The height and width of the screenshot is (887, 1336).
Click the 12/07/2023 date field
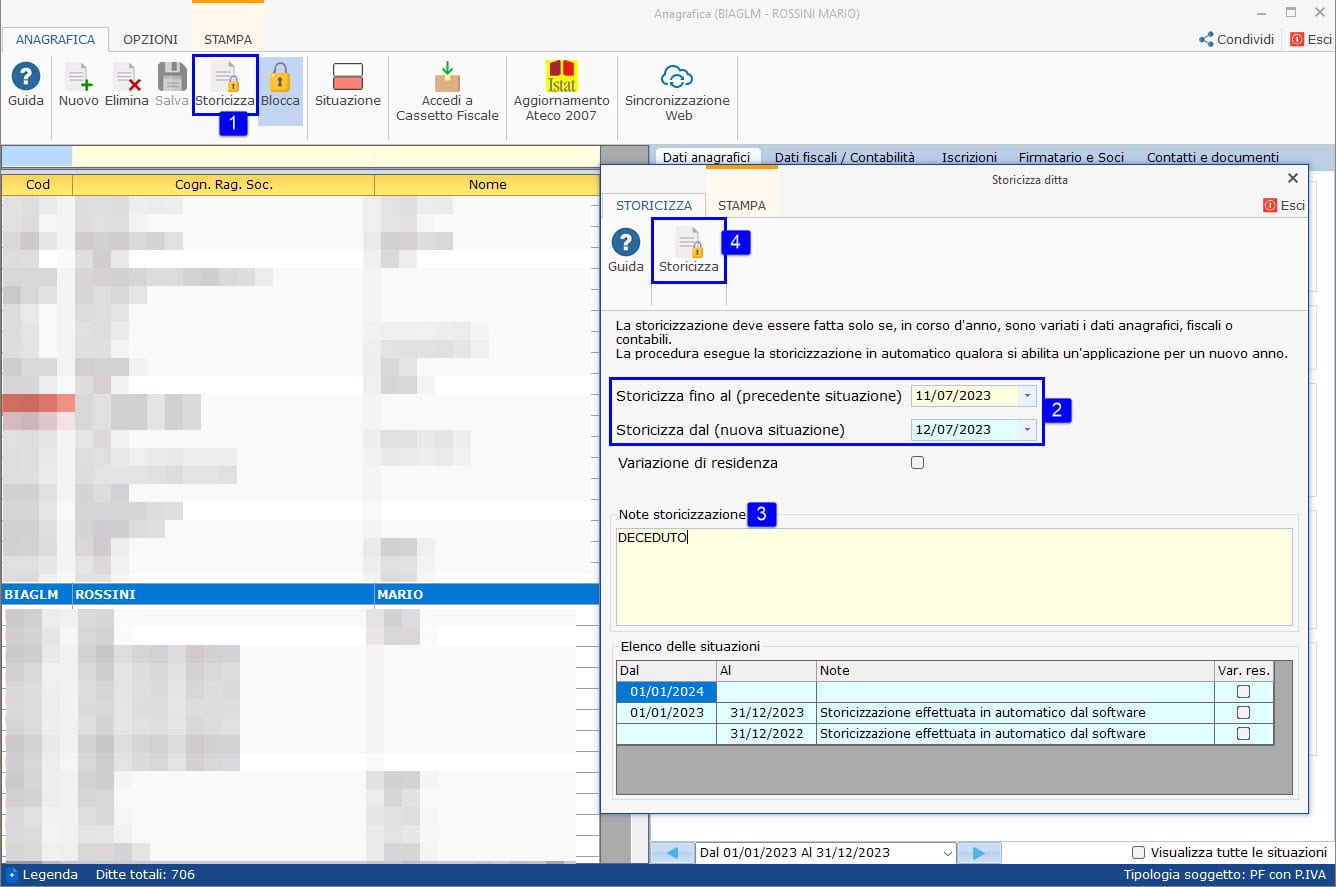tap(965, 430)
